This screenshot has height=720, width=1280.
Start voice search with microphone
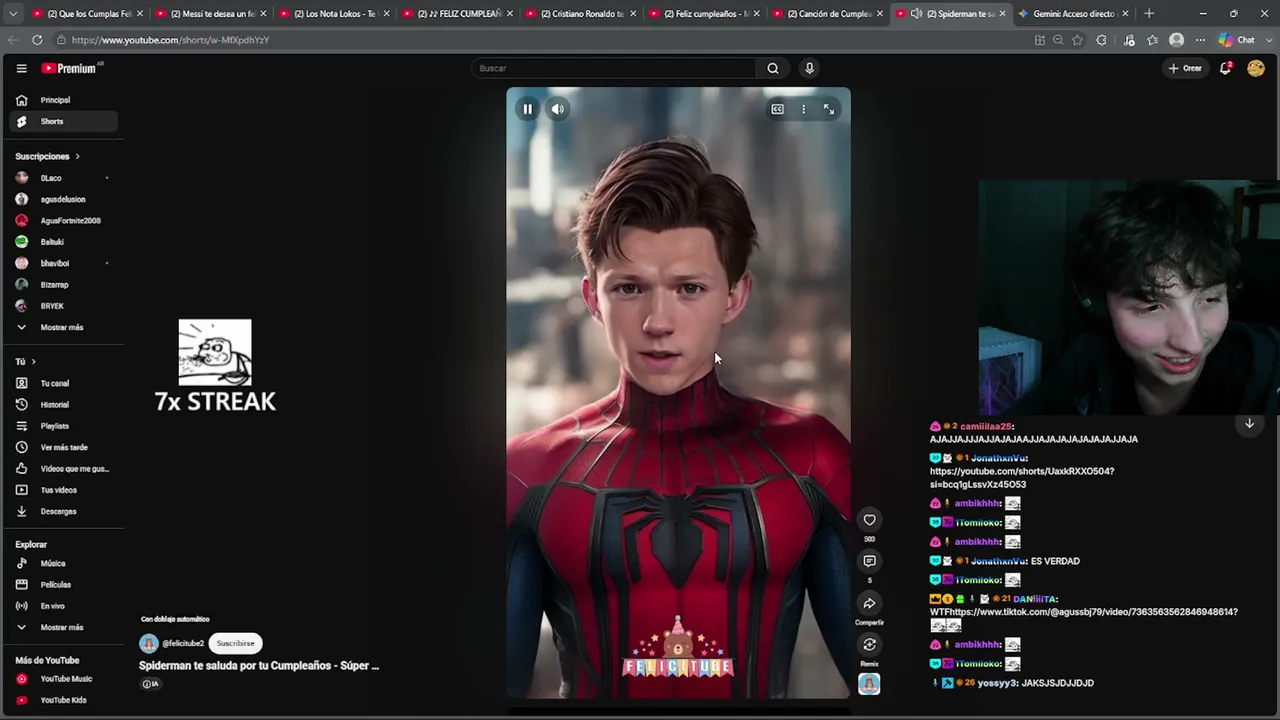point(809,68)
